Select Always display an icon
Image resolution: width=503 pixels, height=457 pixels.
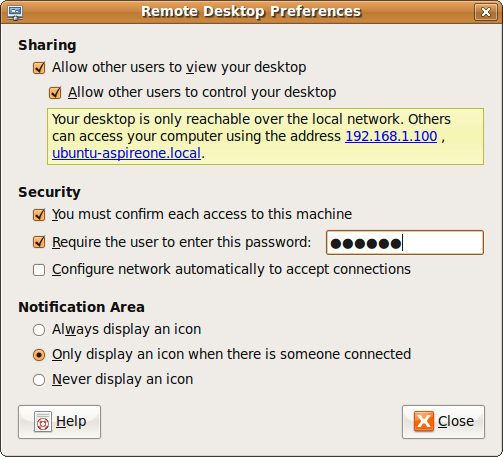pos(39,330)
